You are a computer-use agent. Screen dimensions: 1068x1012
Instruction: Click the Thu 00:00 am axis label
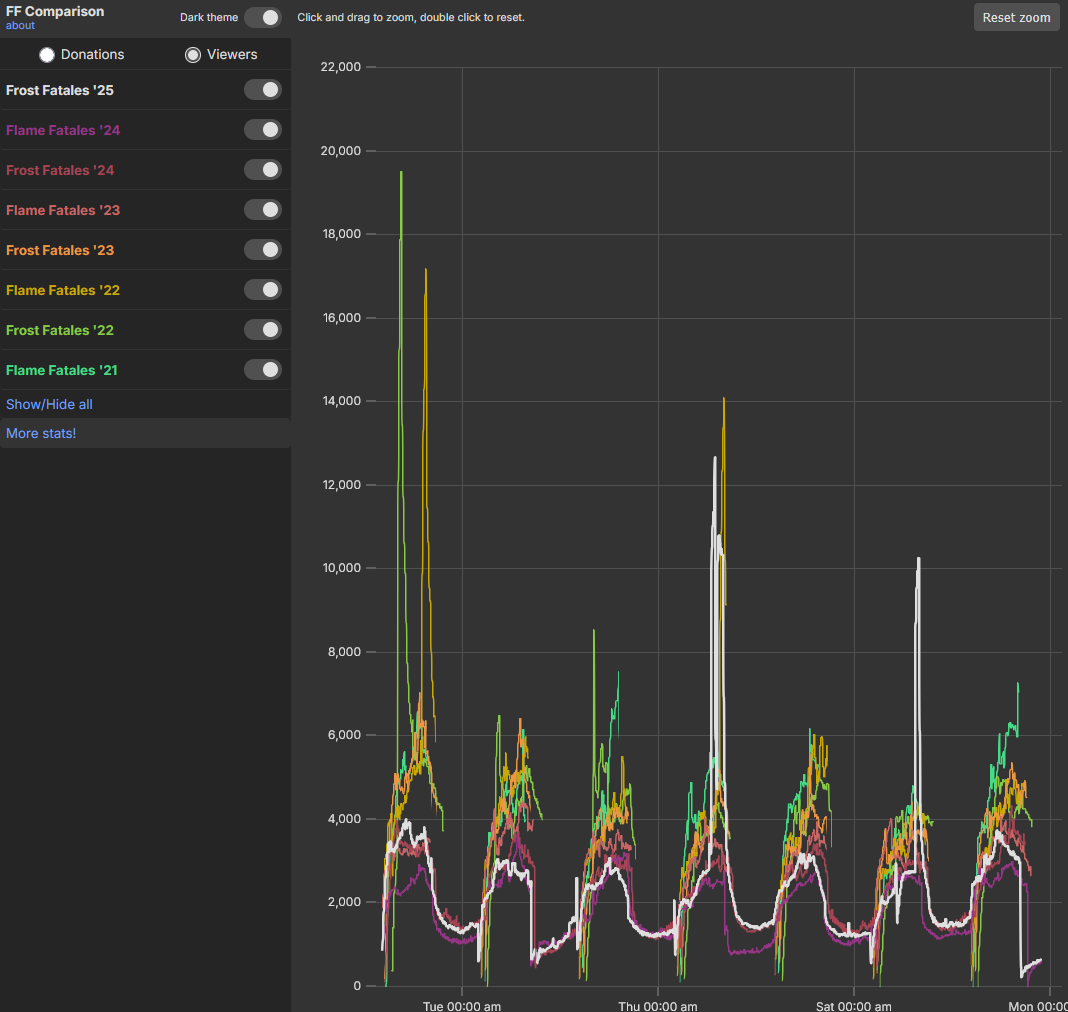658,1006
